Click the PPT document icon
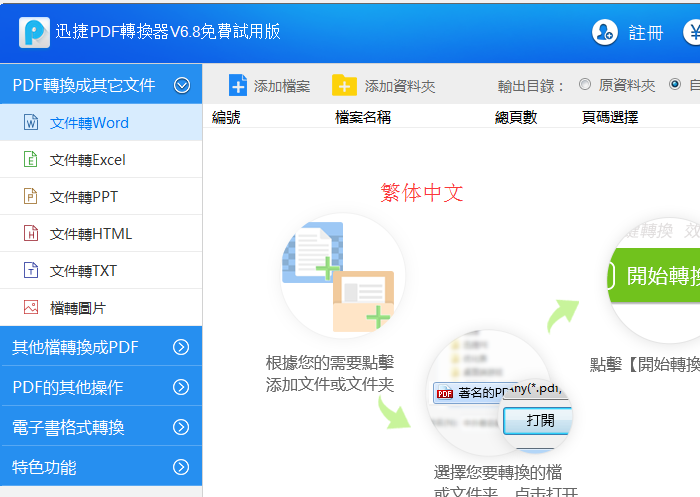The height and width of the screenshot is (497, 700). [30, 196]
